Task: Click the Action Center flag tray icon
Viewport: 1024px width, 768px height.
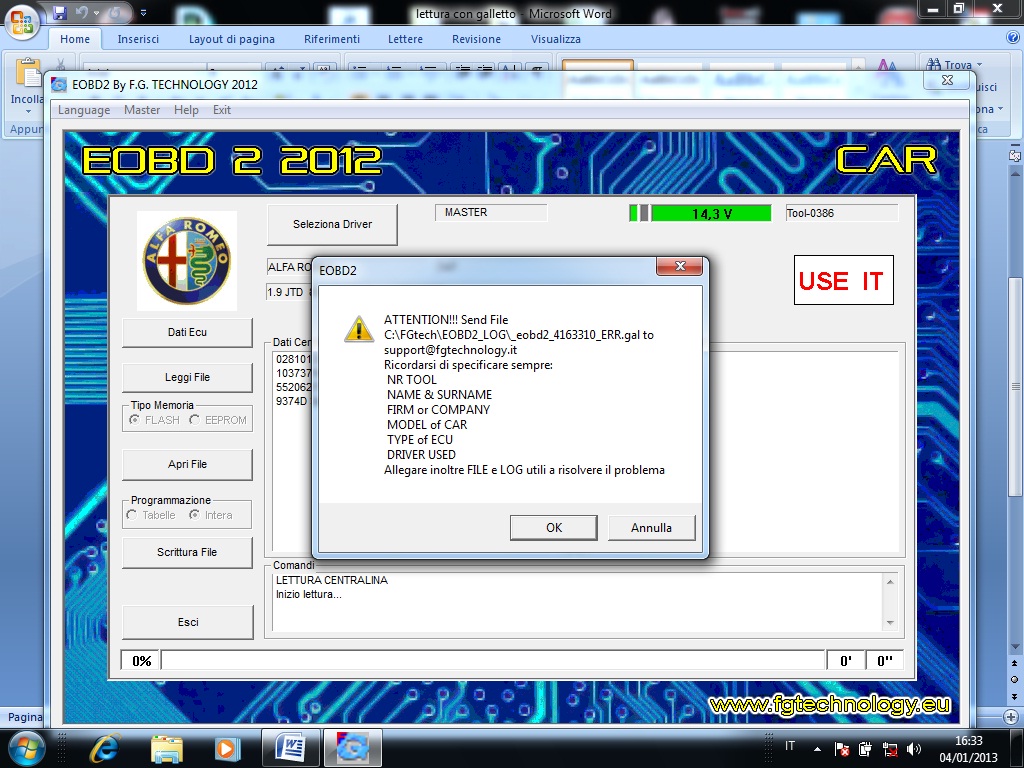Action: click(x=842, y=749)
